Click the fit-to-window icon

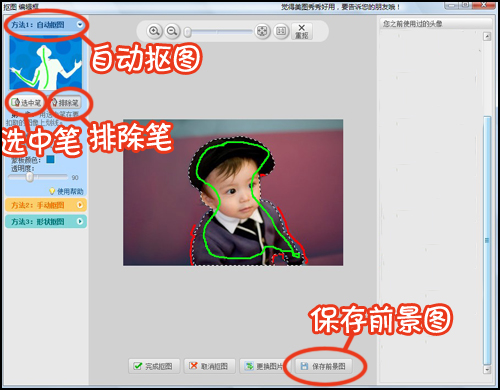point(262,31)
